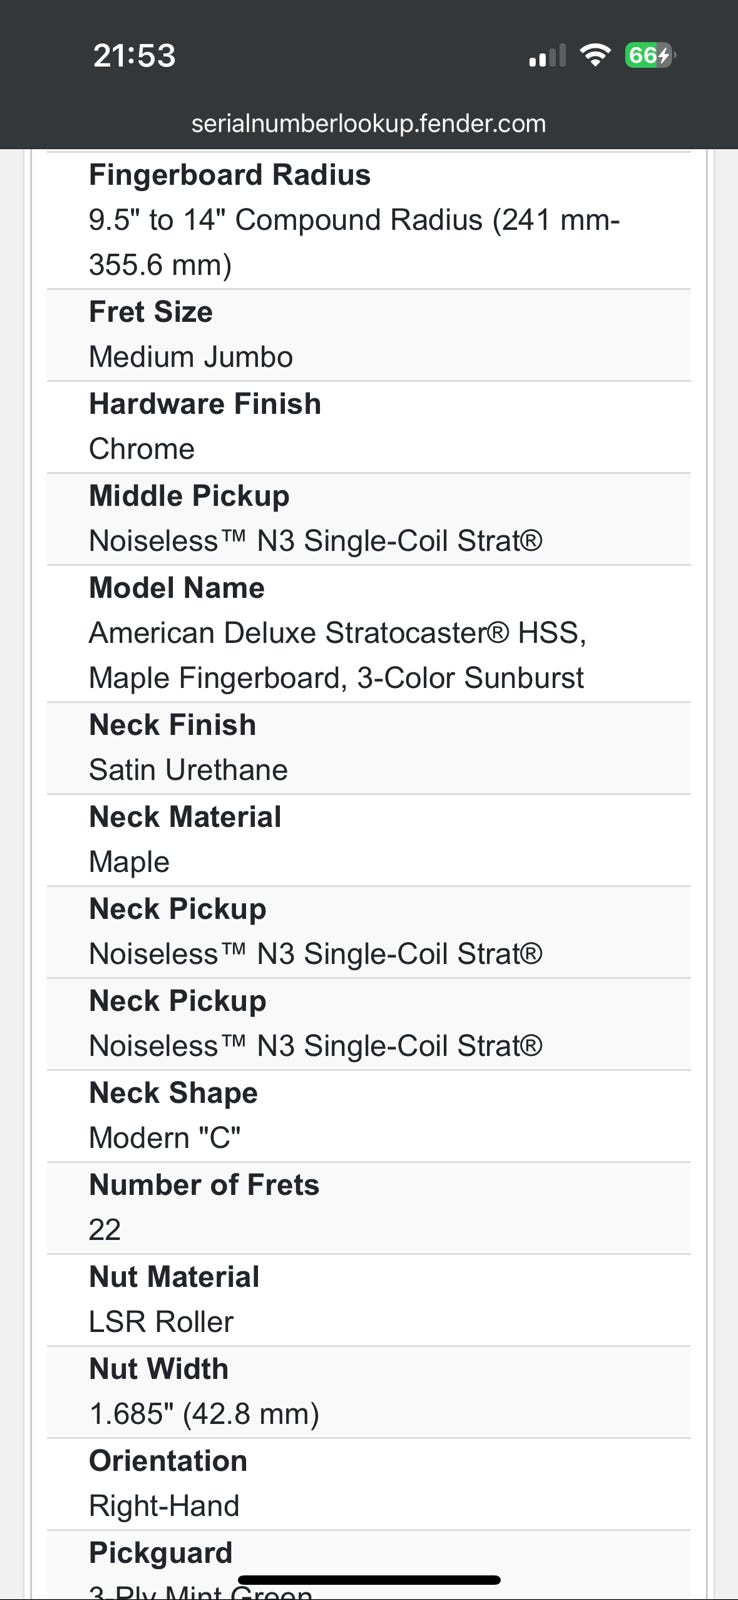
Task: Click the Hardware Finish label
Action: click(x=204, y=404)
